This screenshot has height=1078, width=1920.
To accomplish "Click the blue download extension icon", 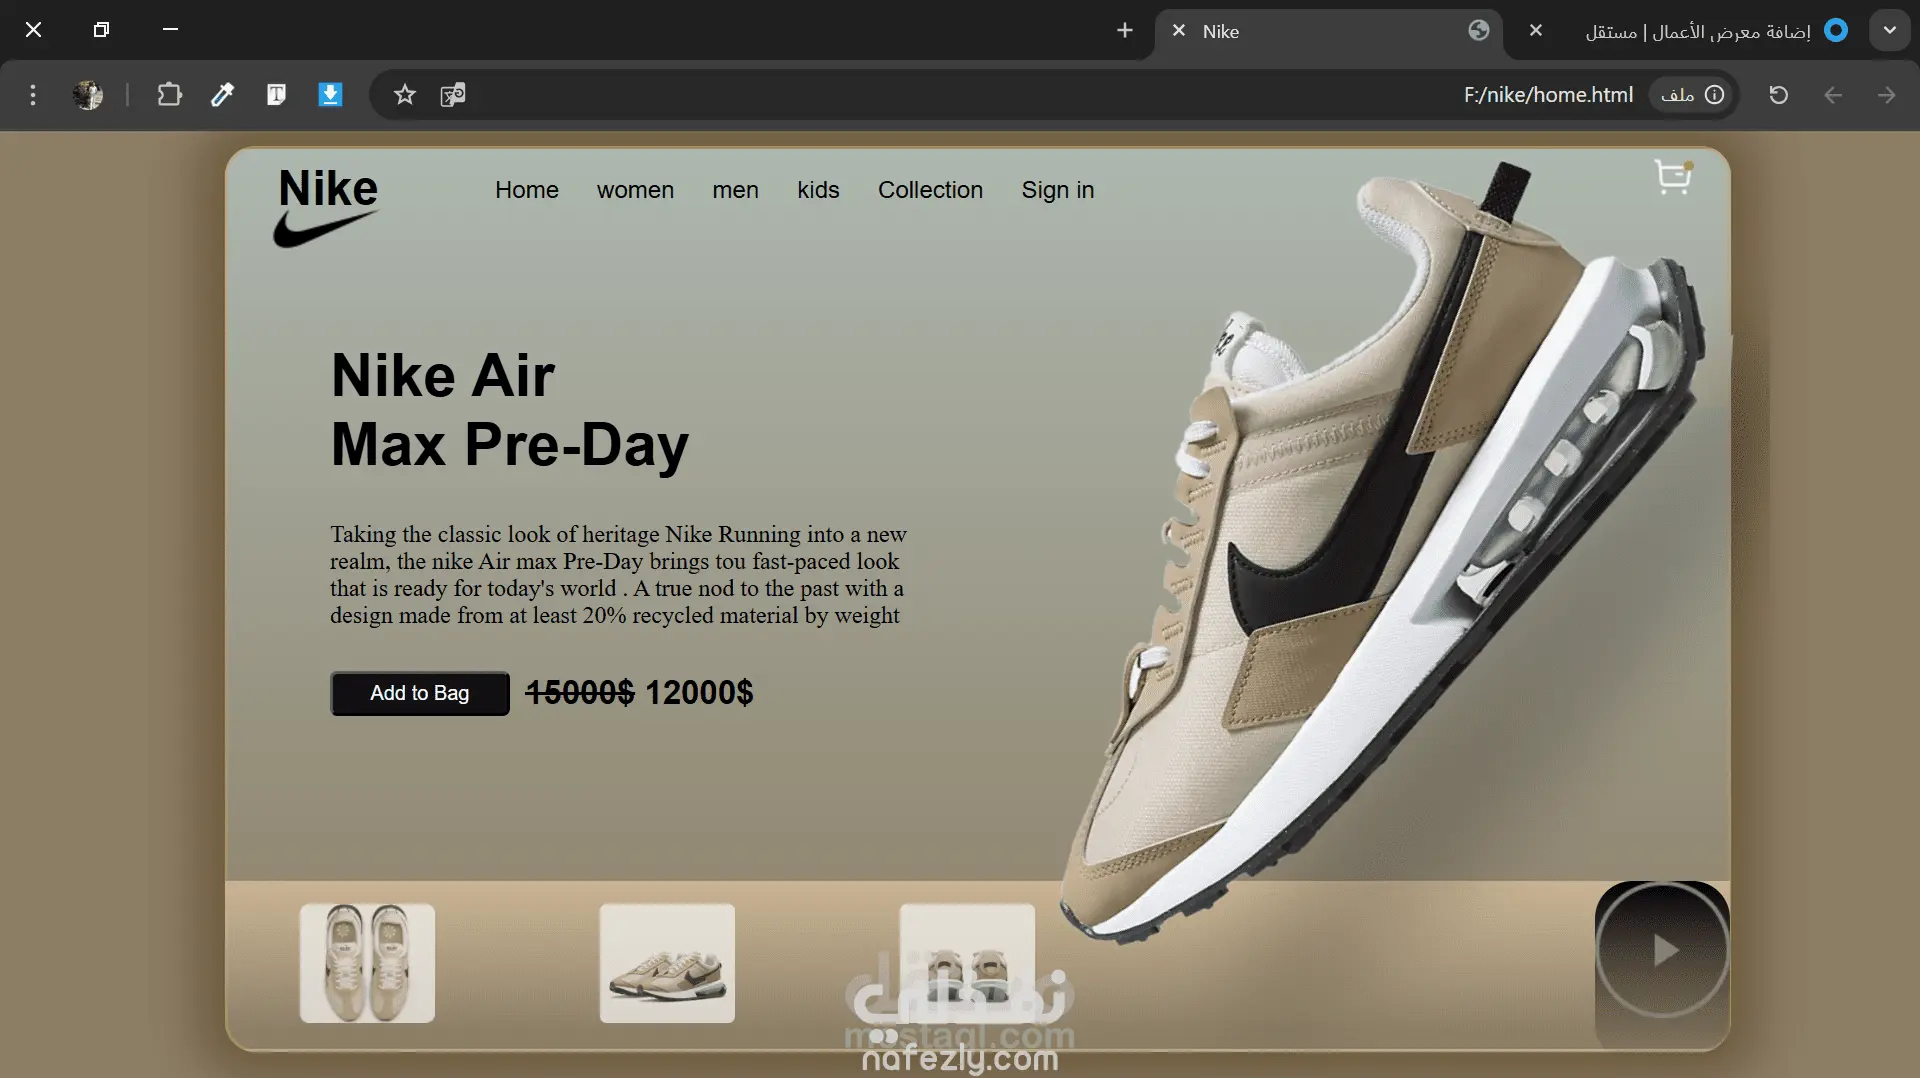I will [330, 95].
